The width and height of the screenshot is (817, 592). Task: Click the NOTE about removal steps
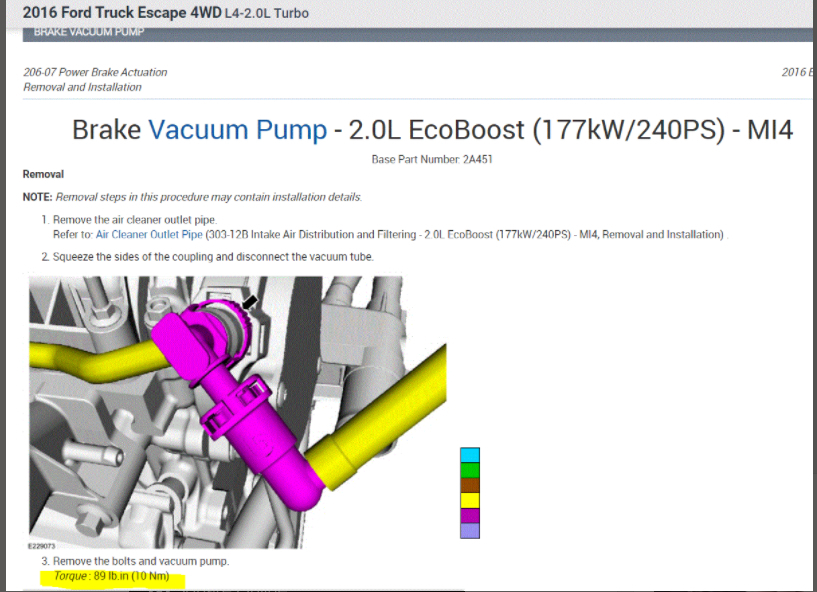click(x=192, y=197)
